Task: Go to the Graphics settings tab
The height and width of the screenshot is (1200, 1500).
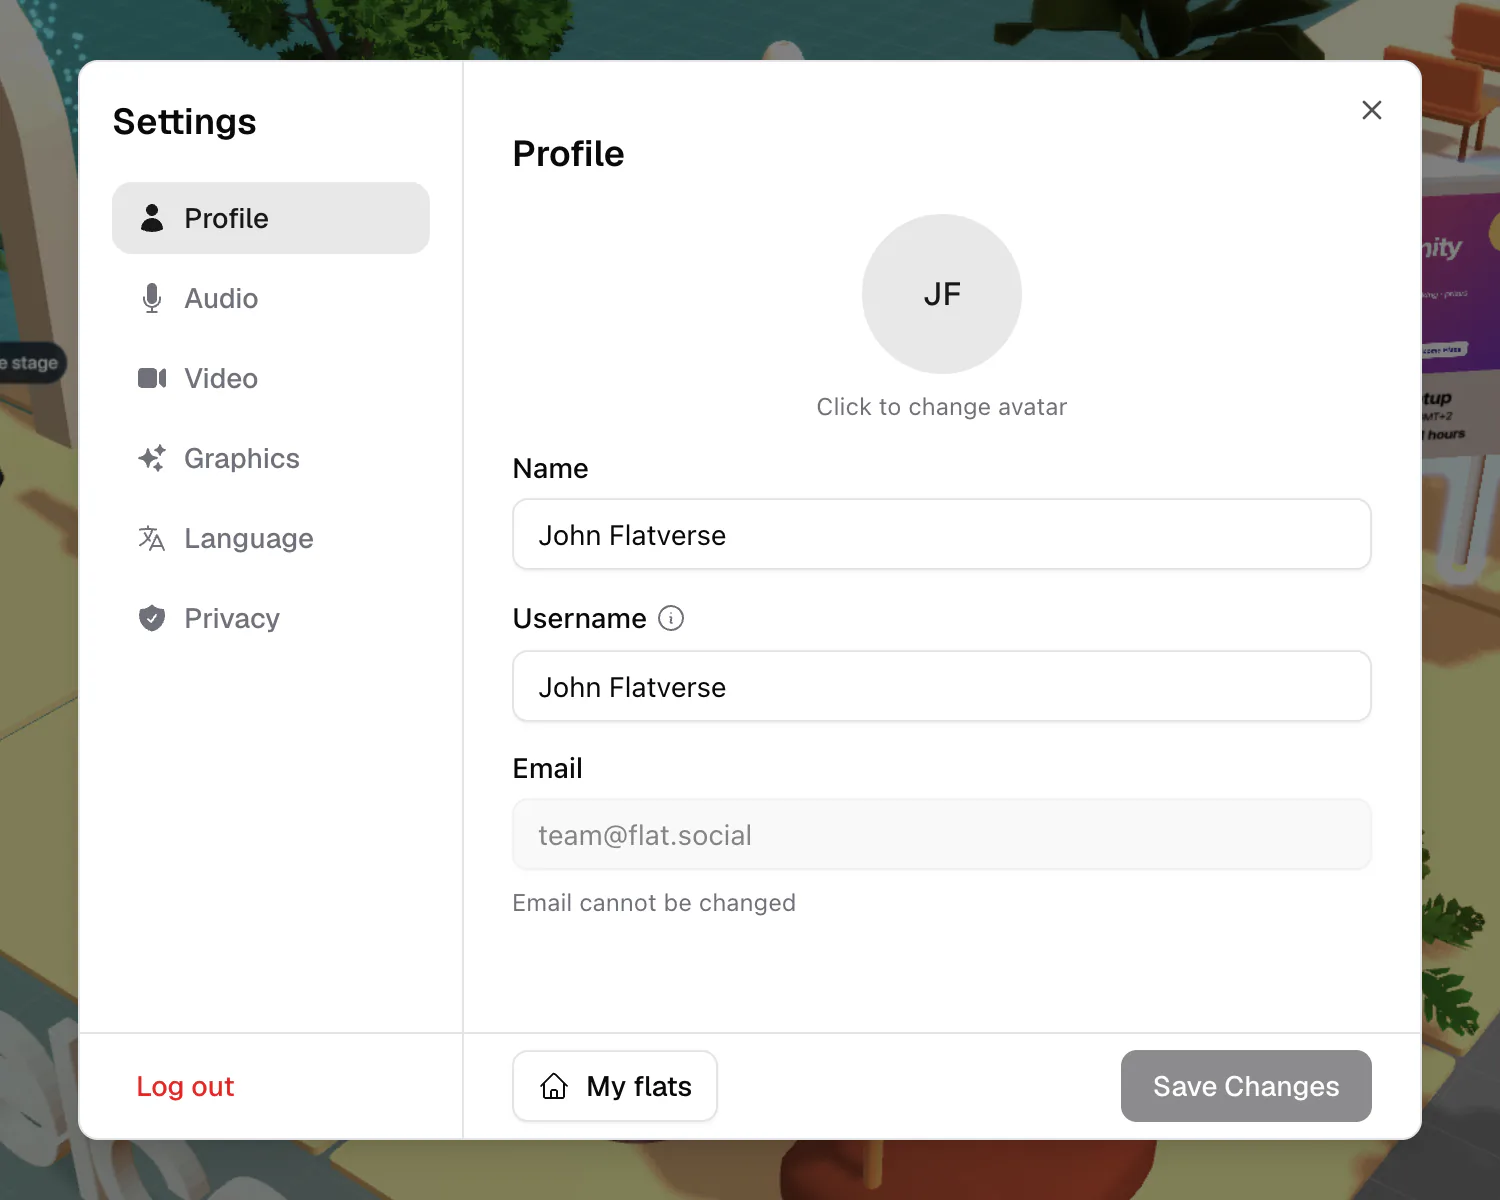Action: point(271,458)
